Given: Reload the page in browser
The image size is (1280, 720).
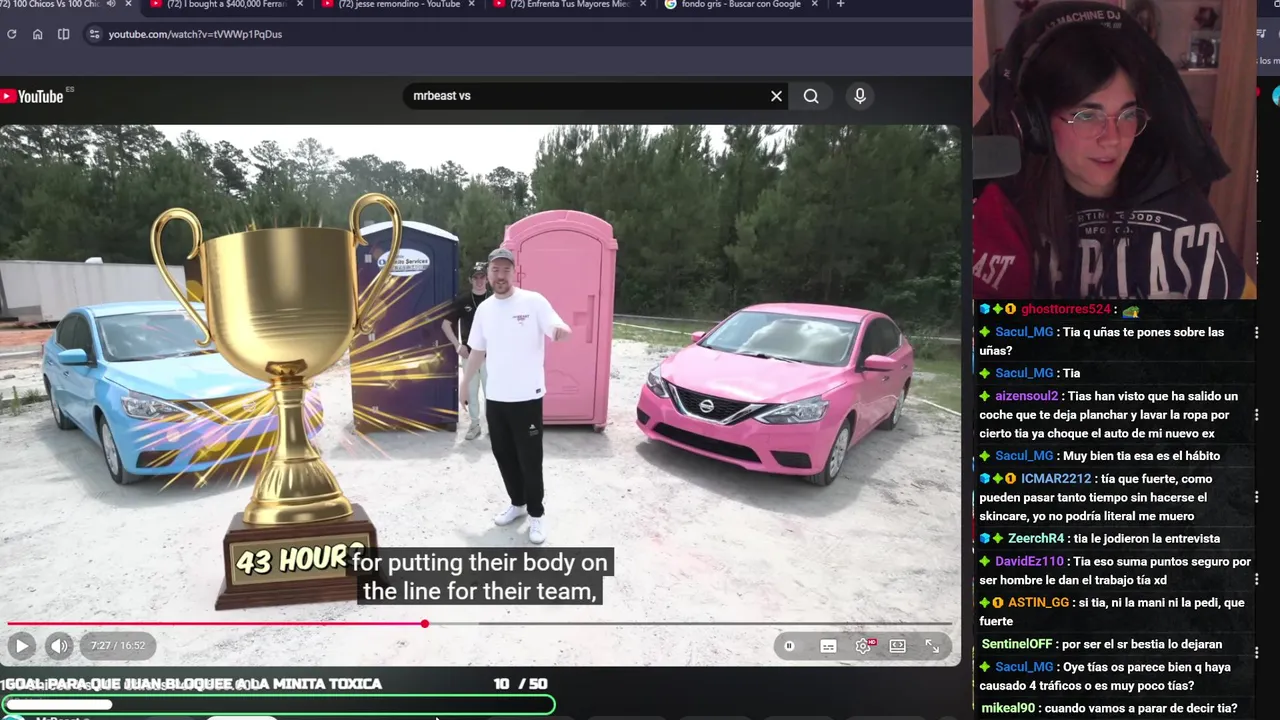Looking at the screenshot, I should [11, 34].
